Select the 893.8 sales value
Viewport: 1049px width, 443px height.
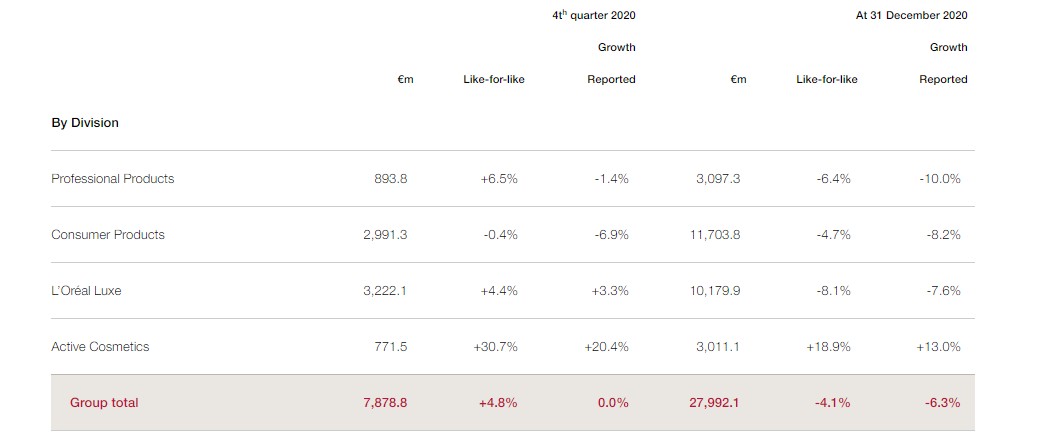point(390,179)
